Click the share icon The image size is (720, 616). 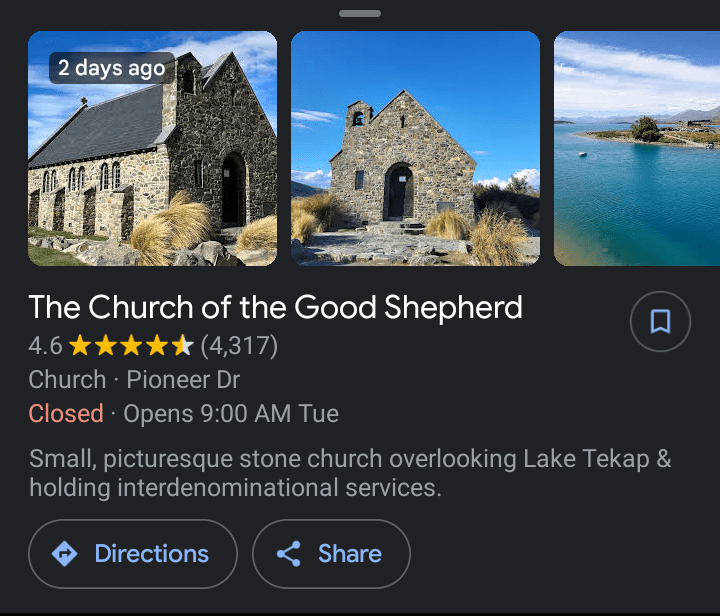coord(289,554)
